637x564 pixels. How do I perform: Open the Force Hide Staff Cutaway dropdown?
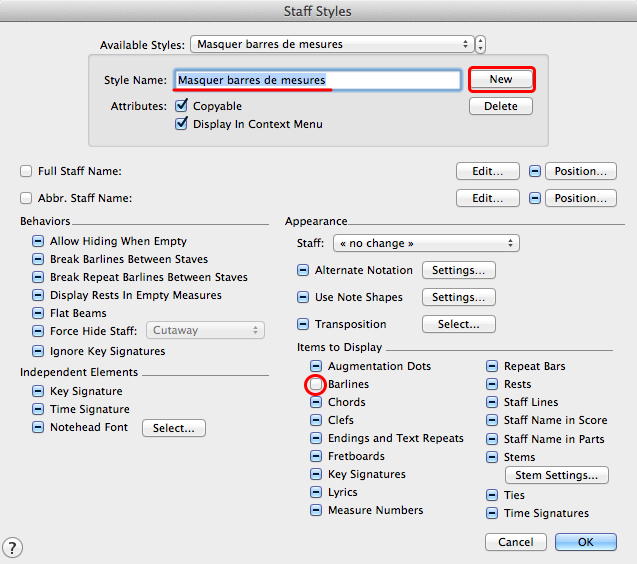click(205, 330)
